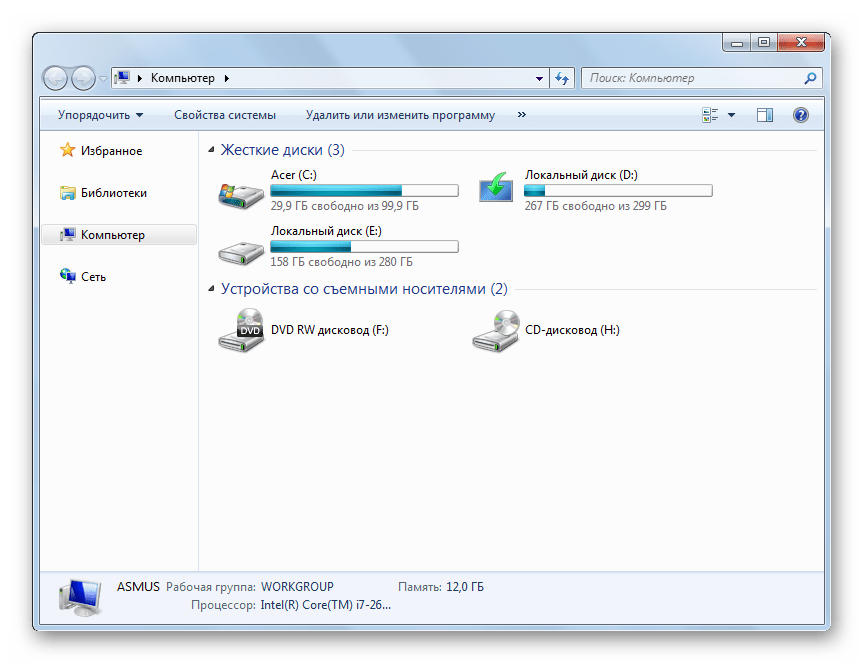Screen dimensions: 864x664
Task: Open Библиотеки in the navigation pane
Action: (113, 193)
